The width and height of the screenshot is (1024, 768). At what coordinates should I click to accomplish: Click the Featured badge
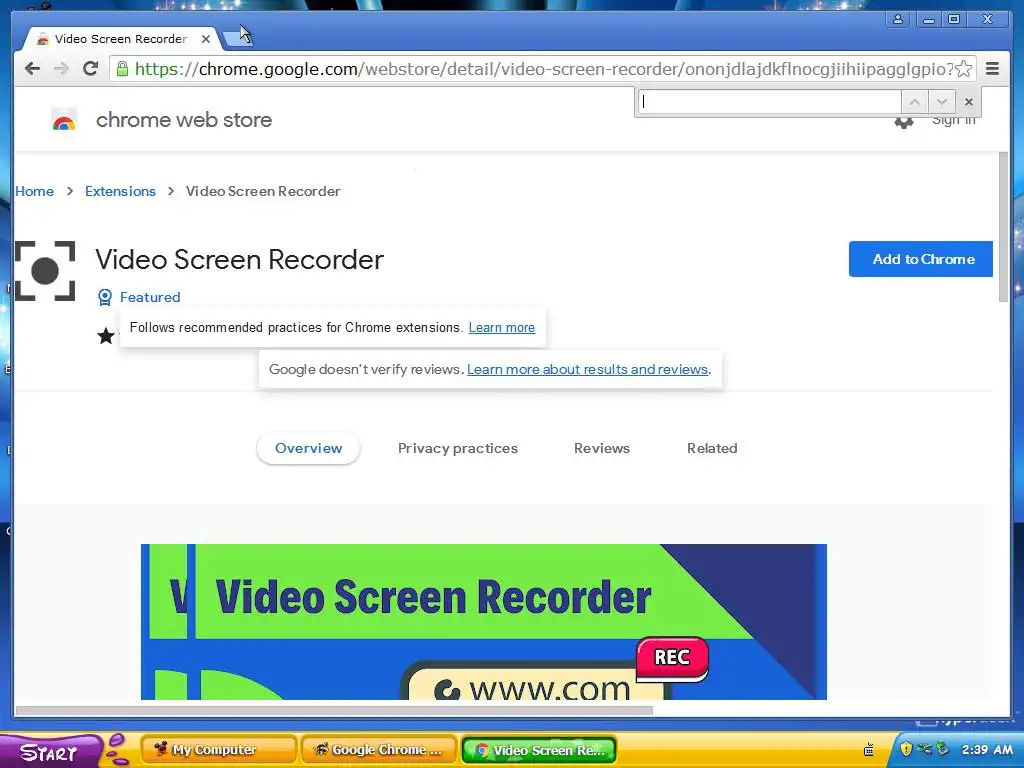tap(139, 297)
